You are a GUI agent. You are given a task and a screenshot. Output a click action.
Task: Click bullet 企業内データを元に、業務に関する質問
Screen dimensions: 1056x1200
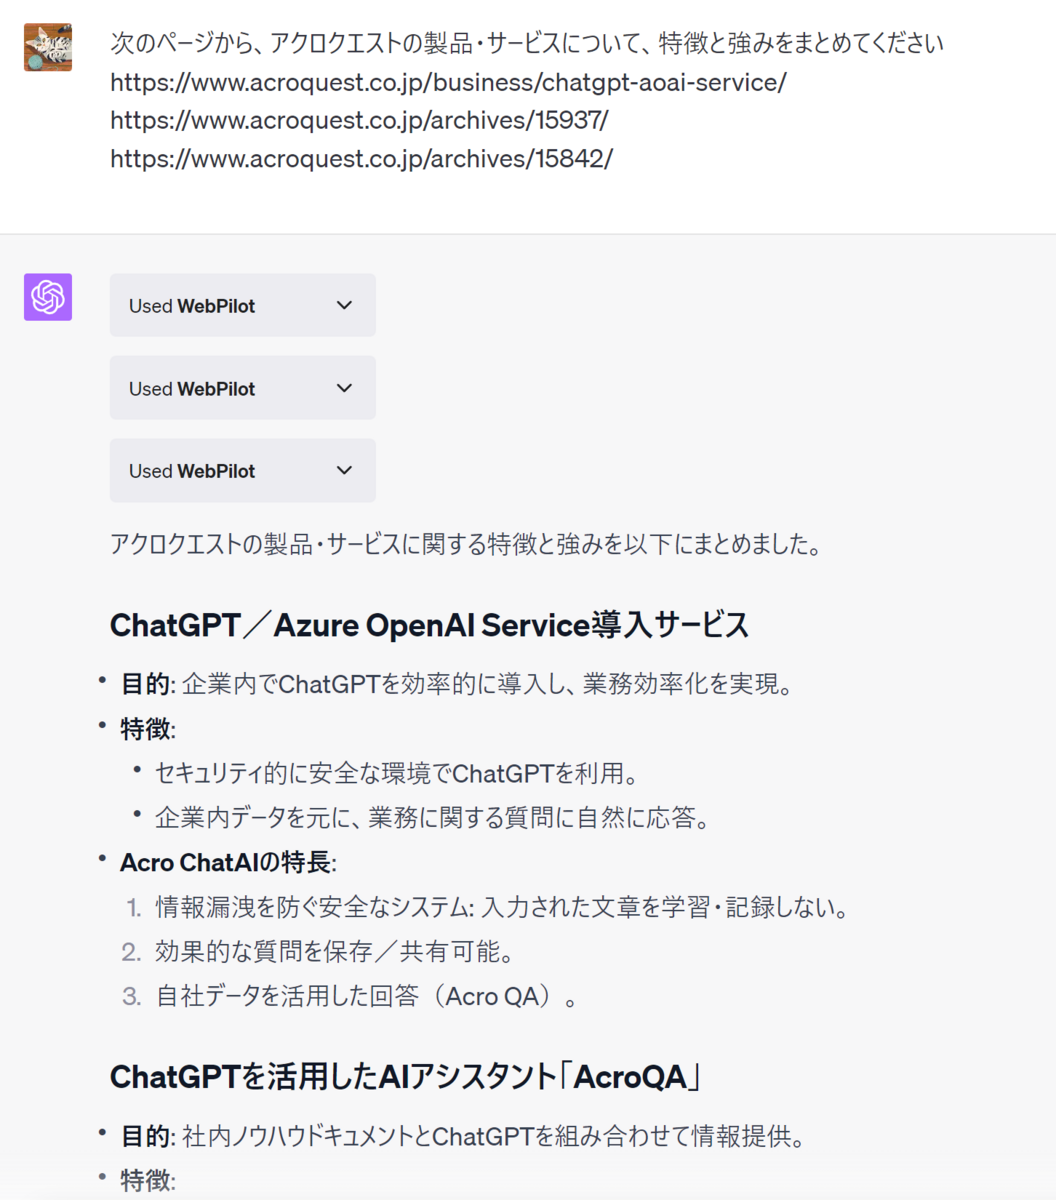click(433, 817)
